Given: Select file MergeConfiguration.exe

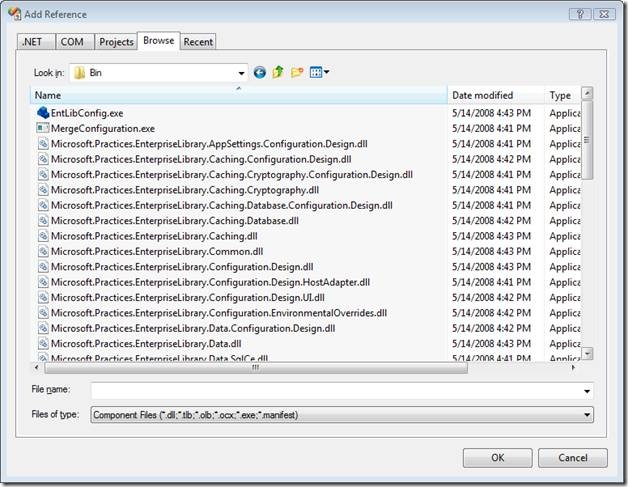Looking at the screenshot, I should (x=103, y=129).
